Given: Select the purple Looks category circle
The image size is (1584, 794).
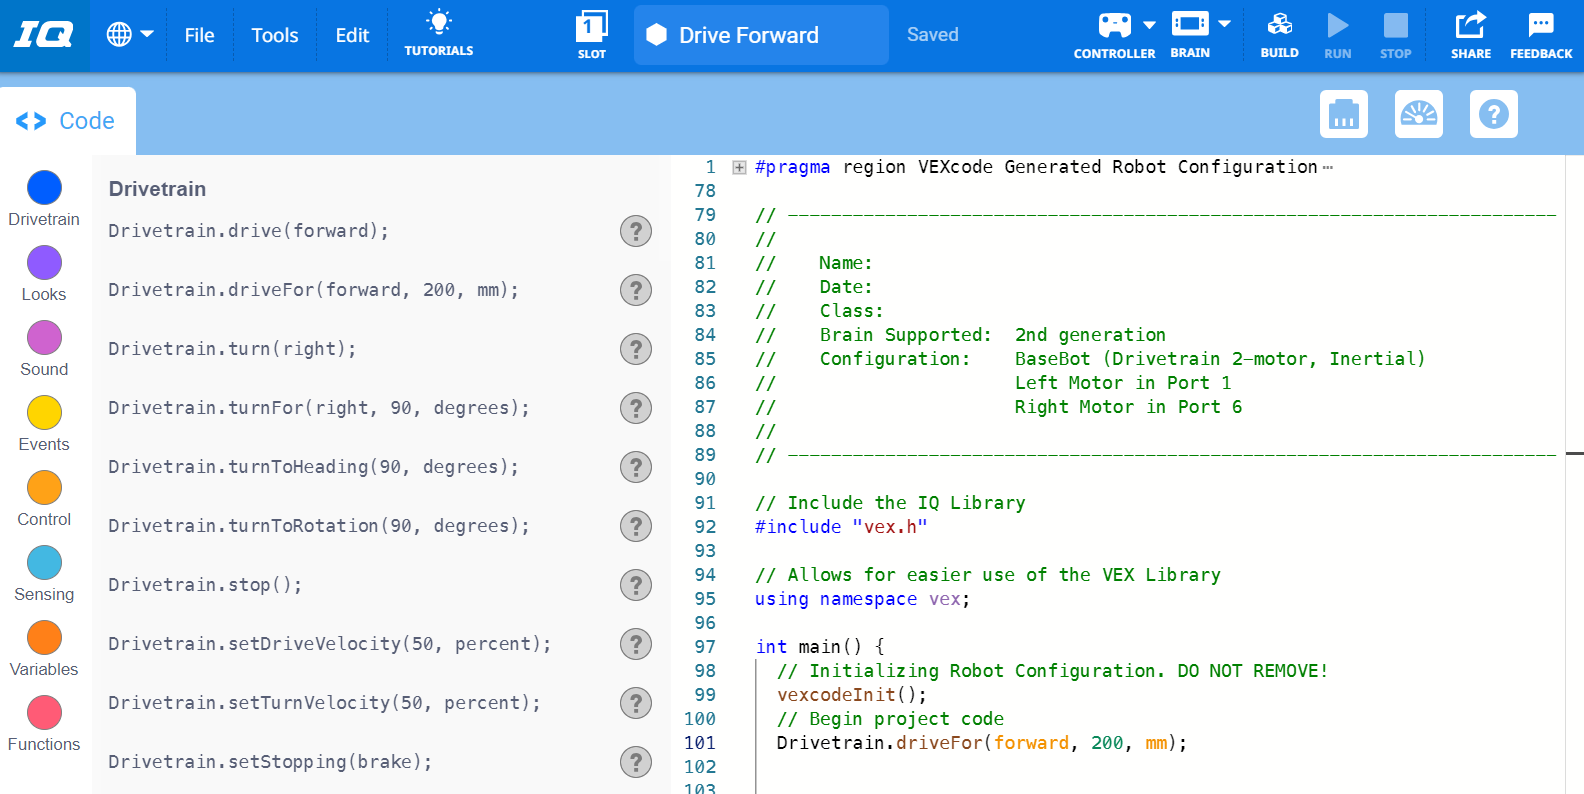Looking at the screenshot, I should click(44, 263).
